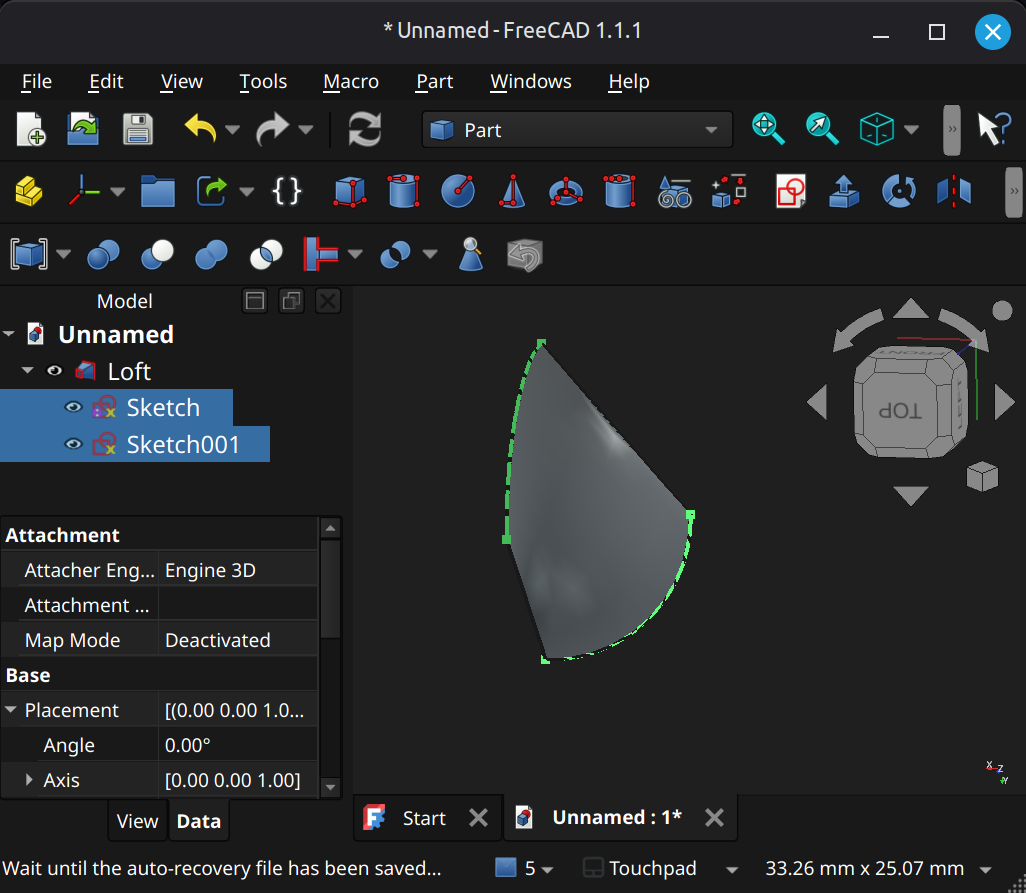
Task: Refresh the document with the recompute icon
Action: coord(364,129)
